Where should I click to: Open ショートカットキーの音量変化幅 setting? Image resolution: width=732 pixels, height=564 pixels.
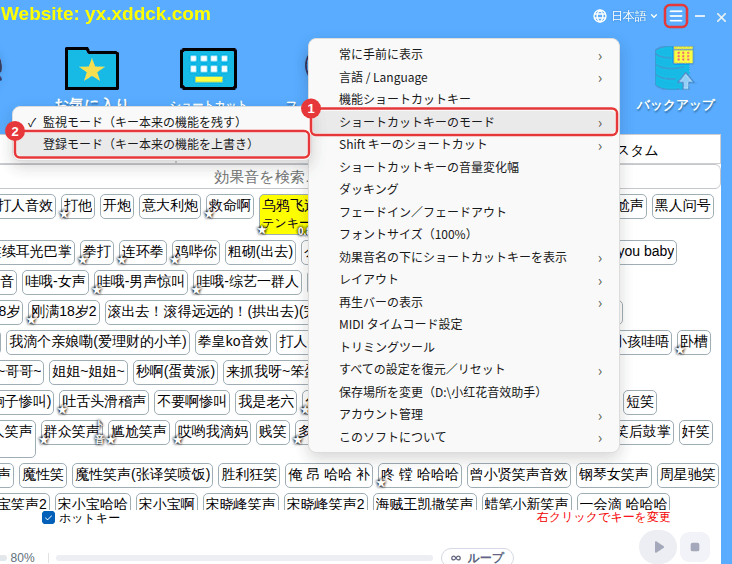(464, 167)
